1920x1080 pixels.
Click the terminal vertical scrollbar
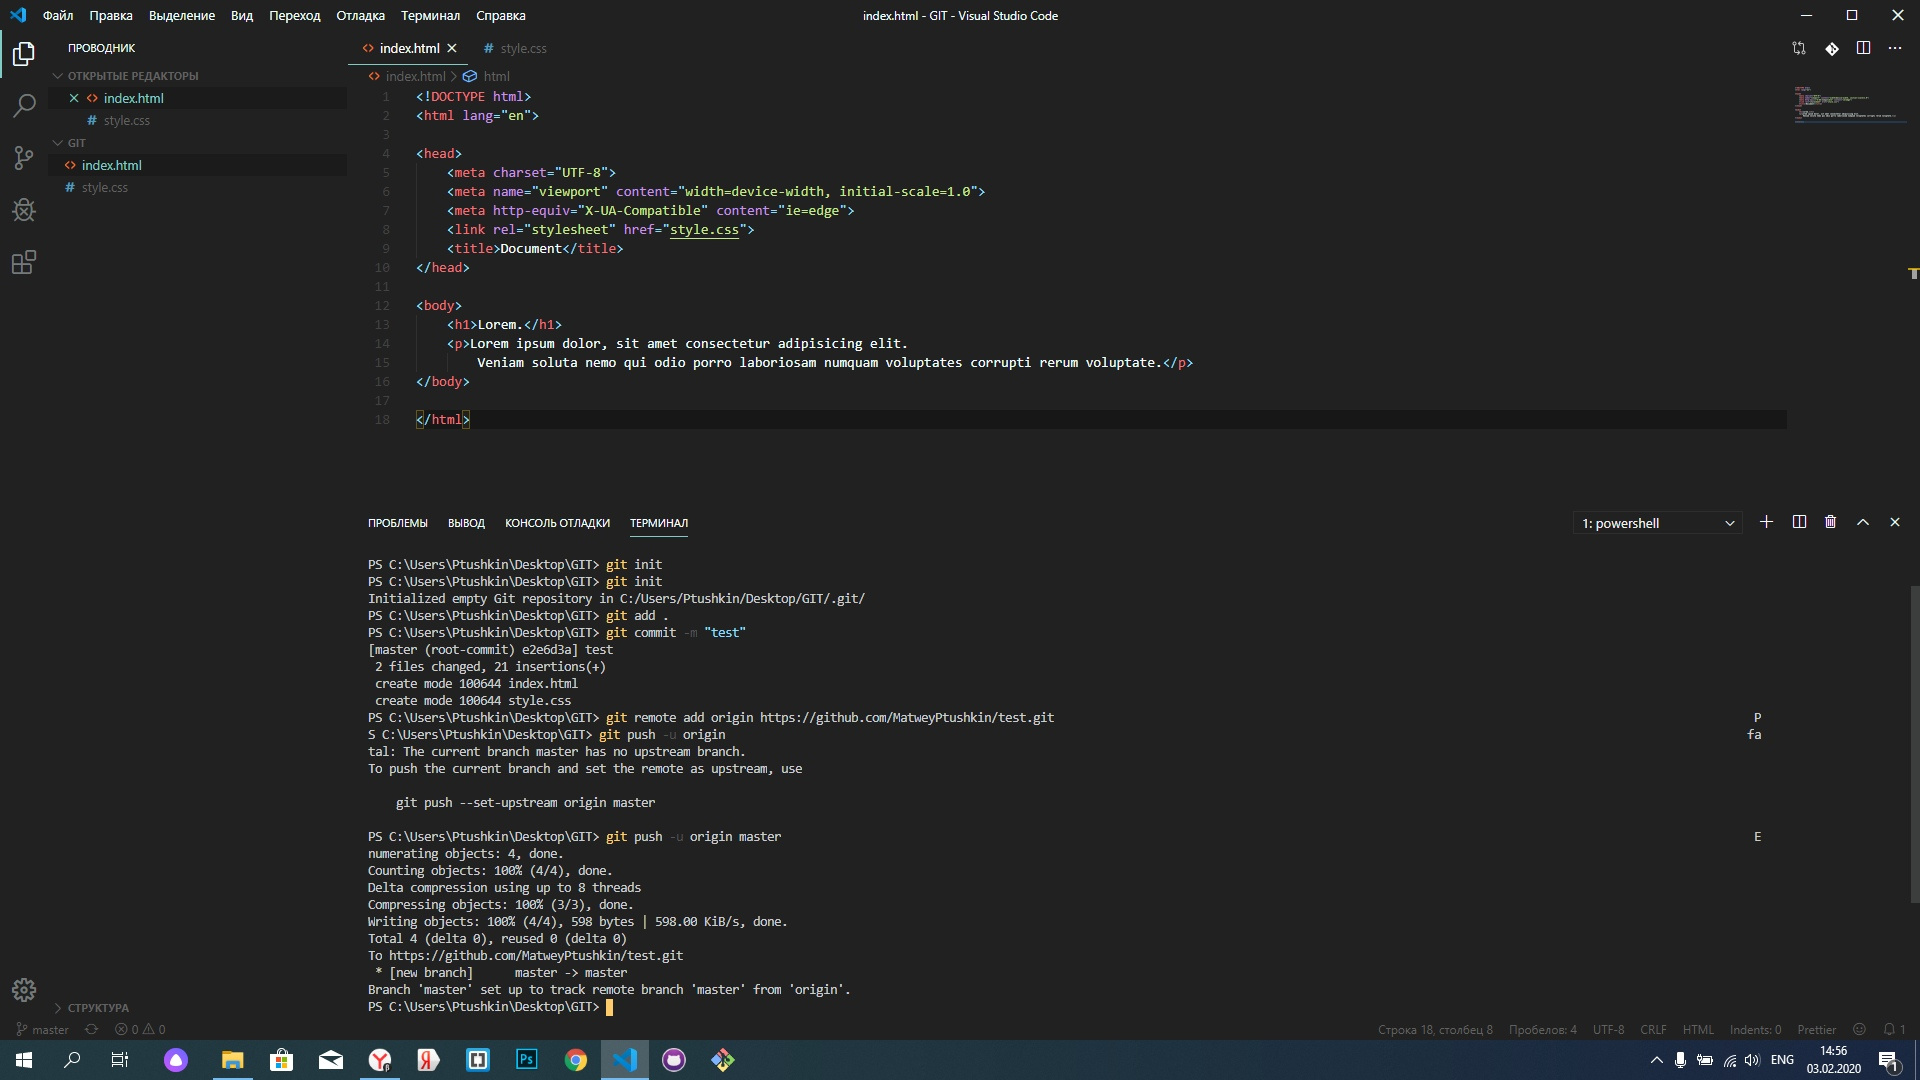pos(1914,744)
